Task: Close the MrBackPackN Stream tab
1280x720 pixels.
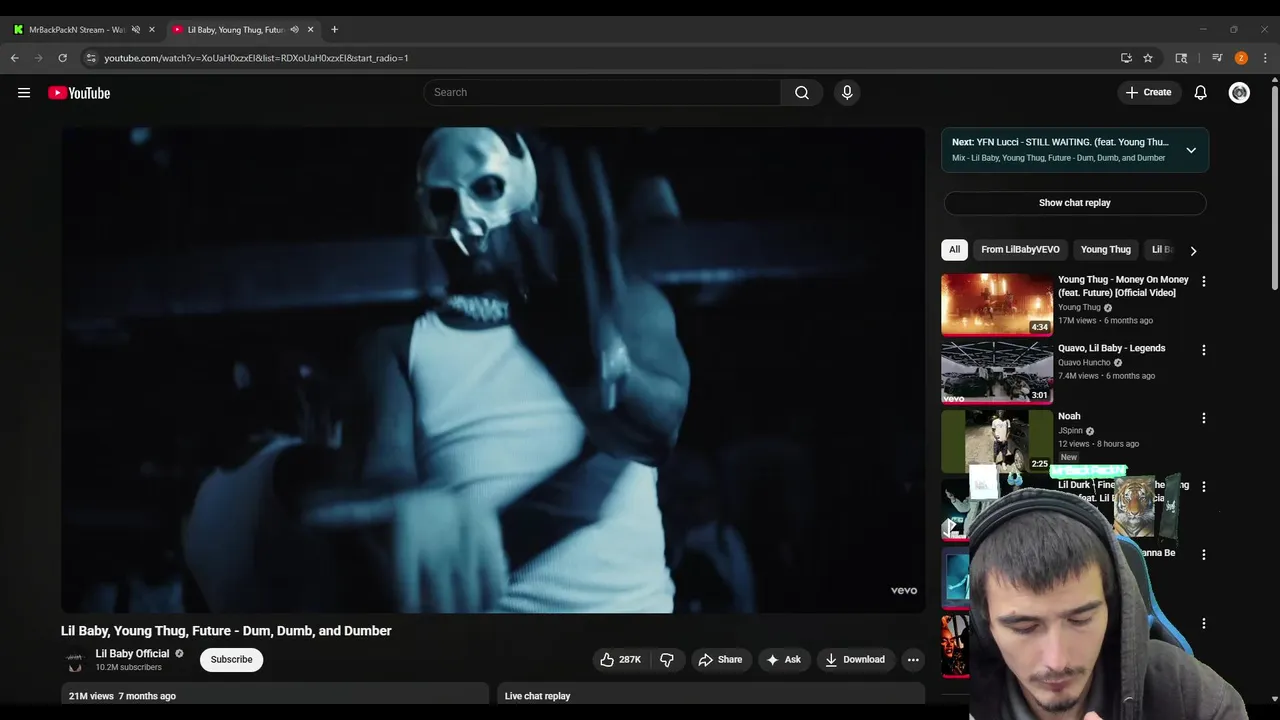Action: pyautogui.click(x=152, y=30)
